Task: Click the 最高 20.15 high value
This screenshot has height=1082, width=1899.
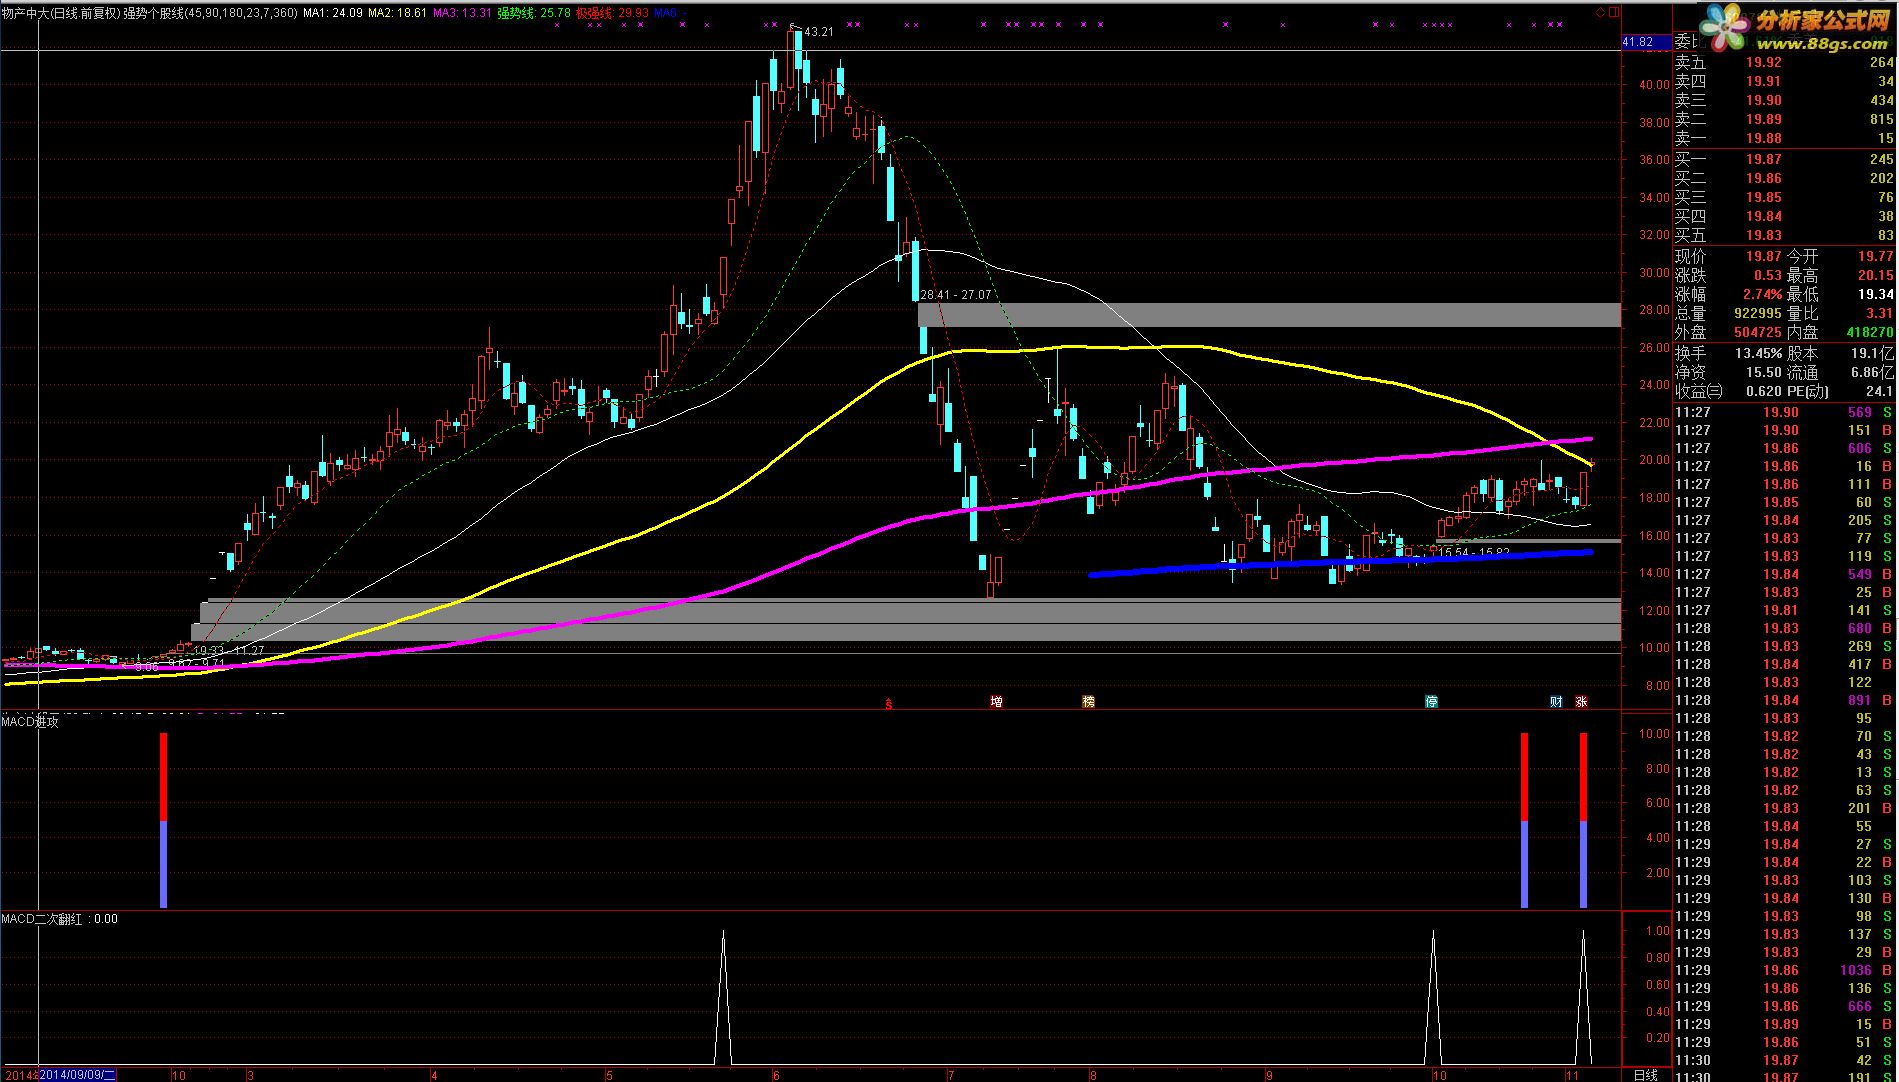Action: pos(1876,275)
